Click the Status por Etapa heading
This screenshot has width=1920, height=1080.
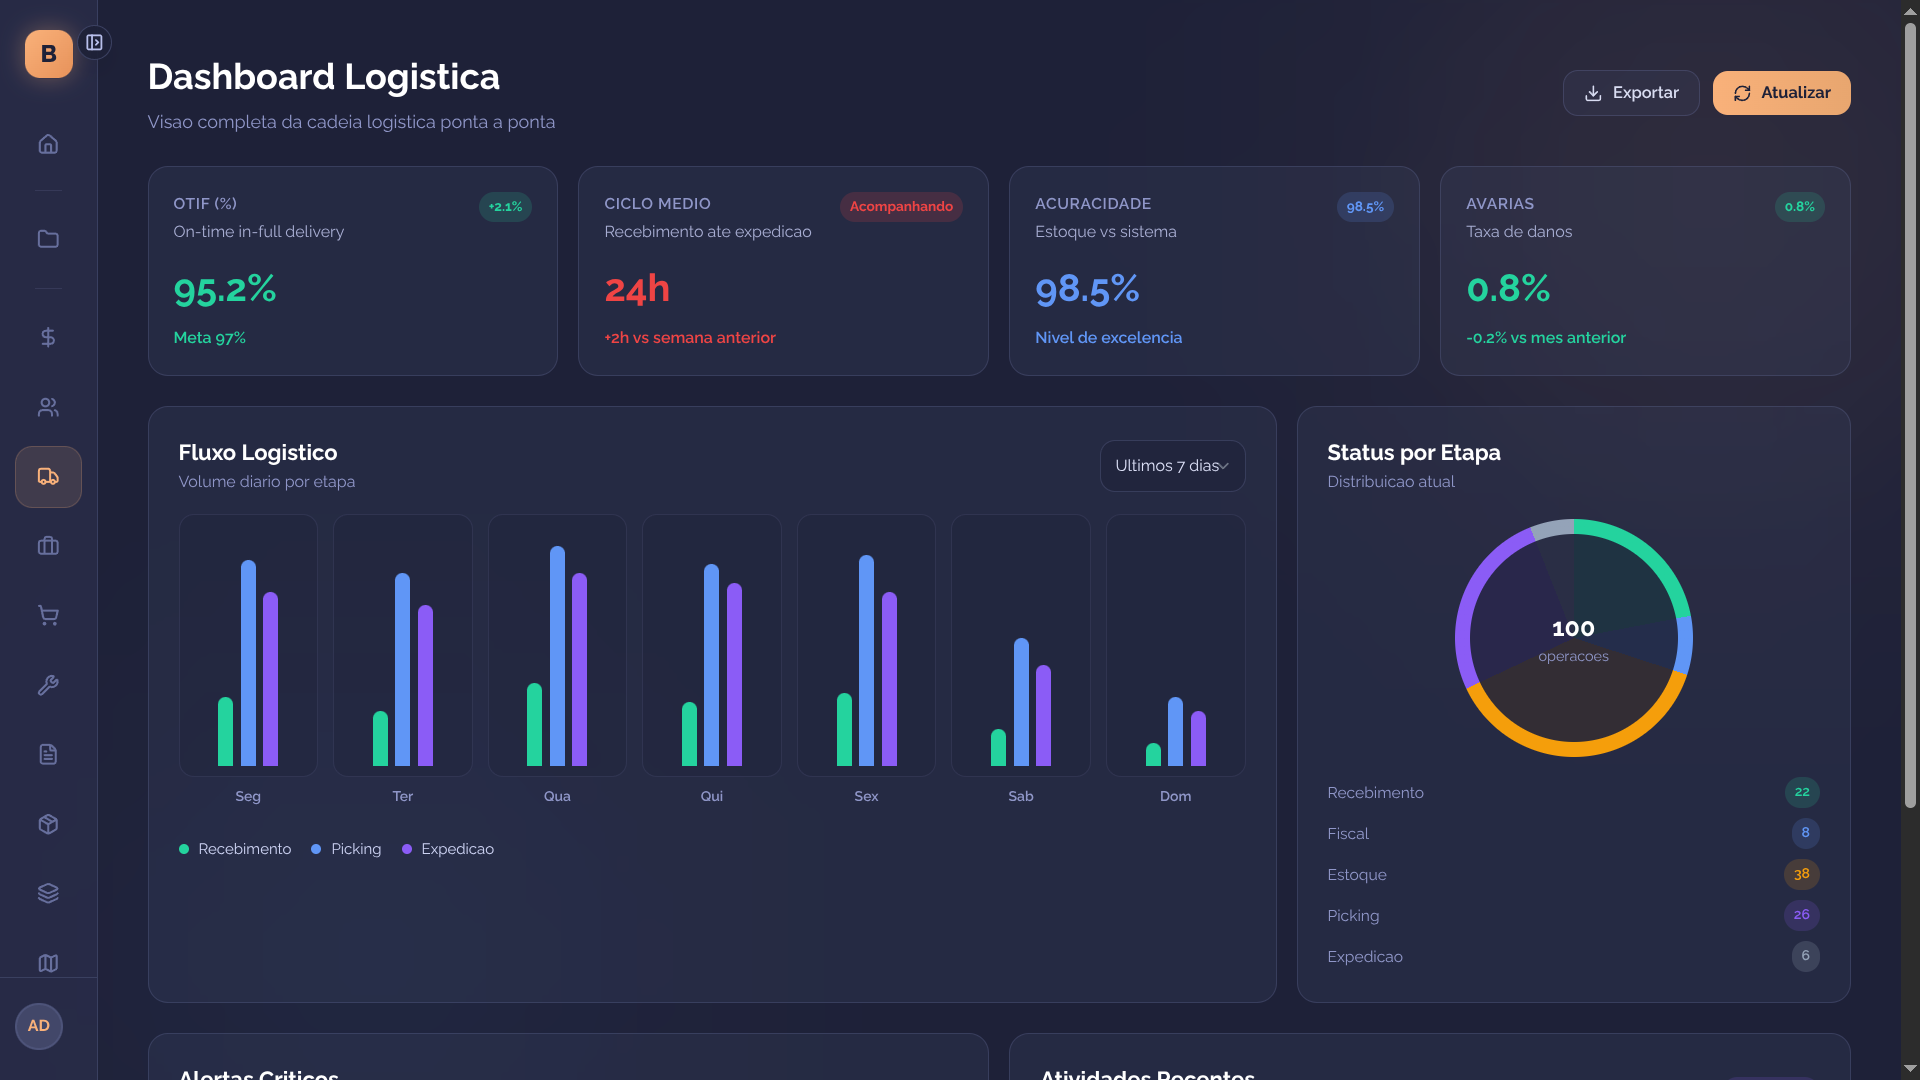(1414, 453)
